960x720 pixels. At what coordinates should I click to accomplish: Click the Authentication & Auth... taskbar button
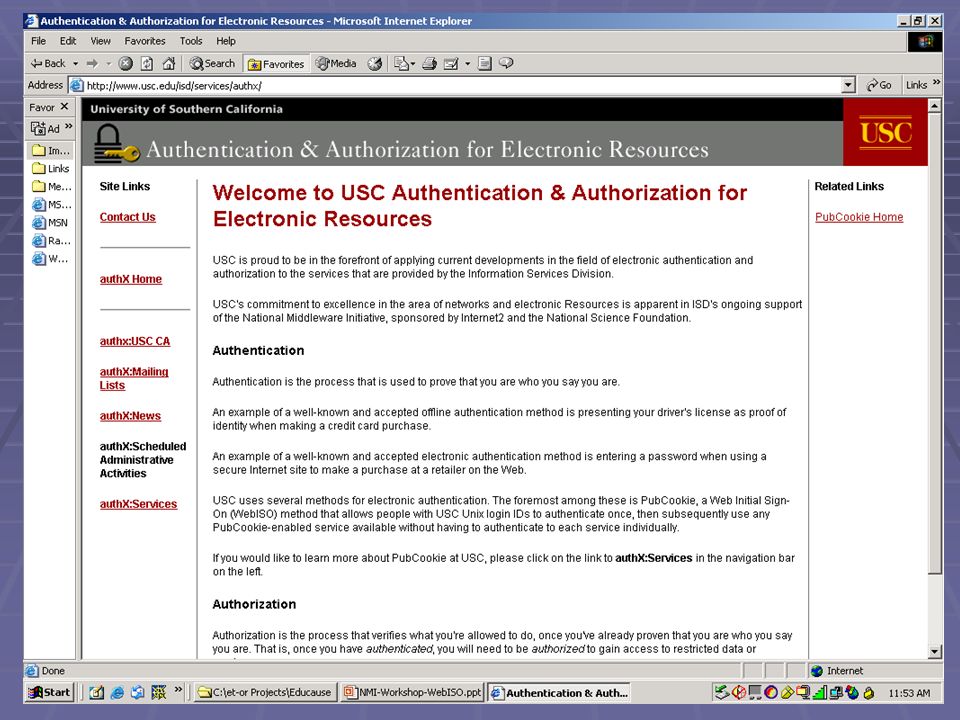pyautogui.click(x=559, y=692)
